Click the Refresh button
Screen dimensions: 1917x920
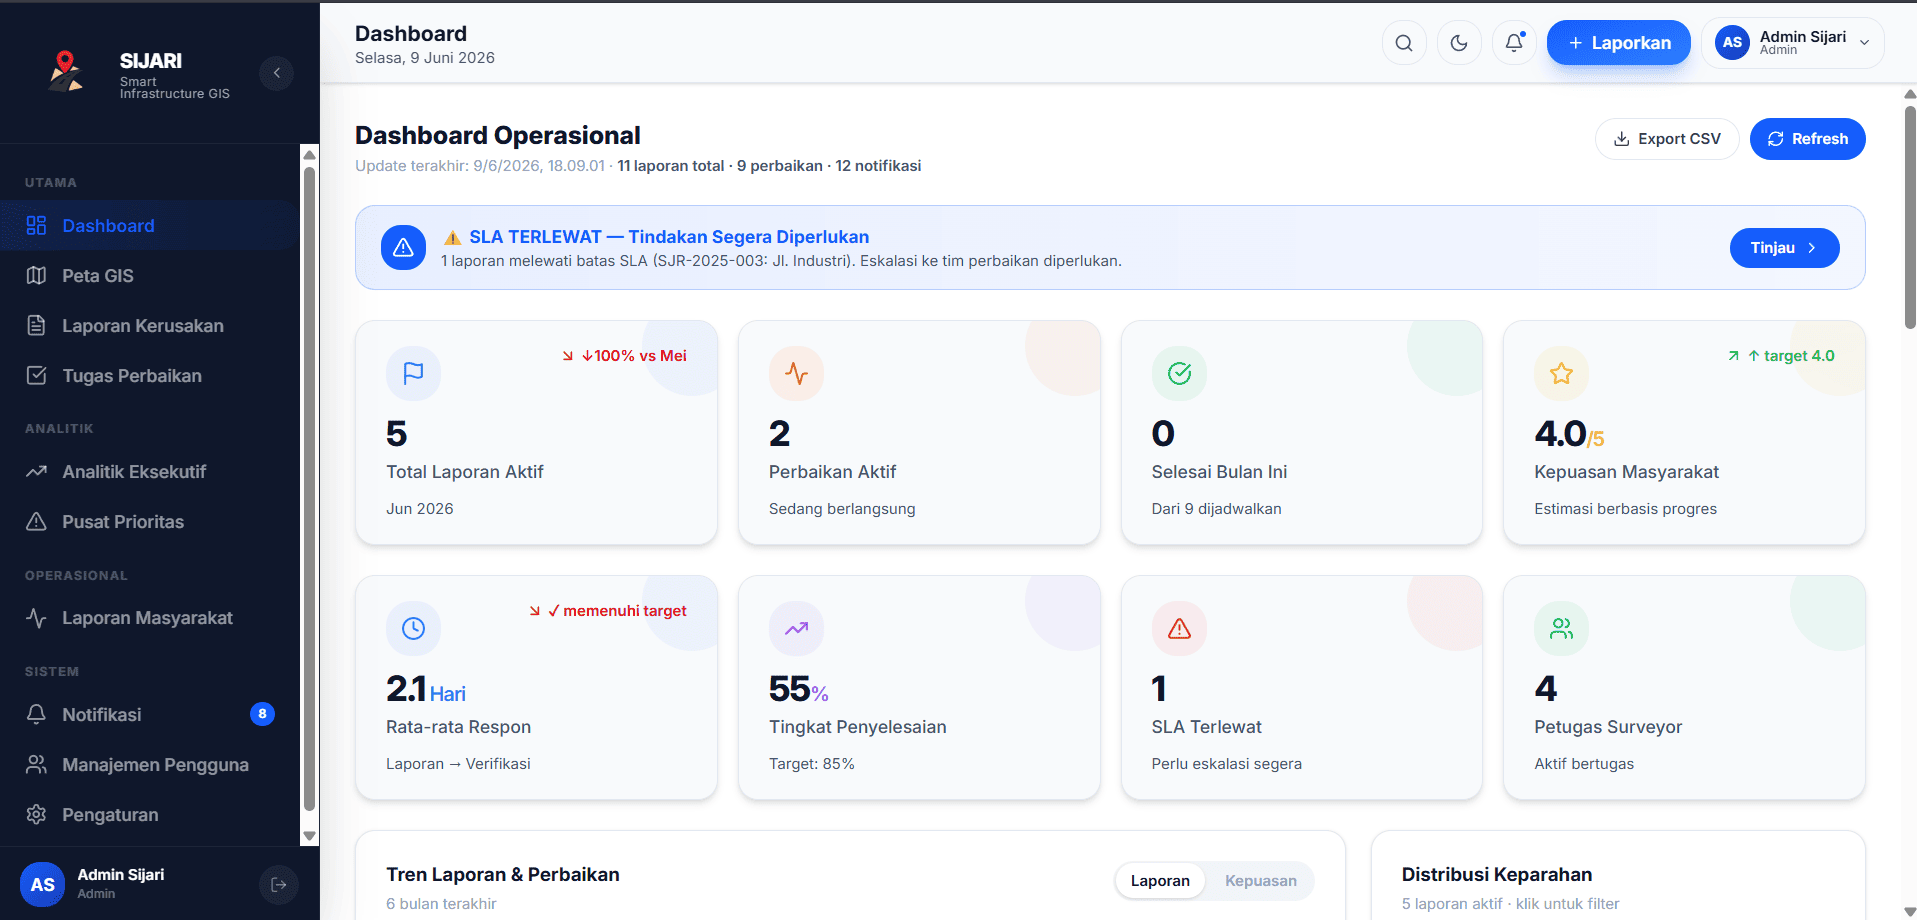pos(1807,139)
